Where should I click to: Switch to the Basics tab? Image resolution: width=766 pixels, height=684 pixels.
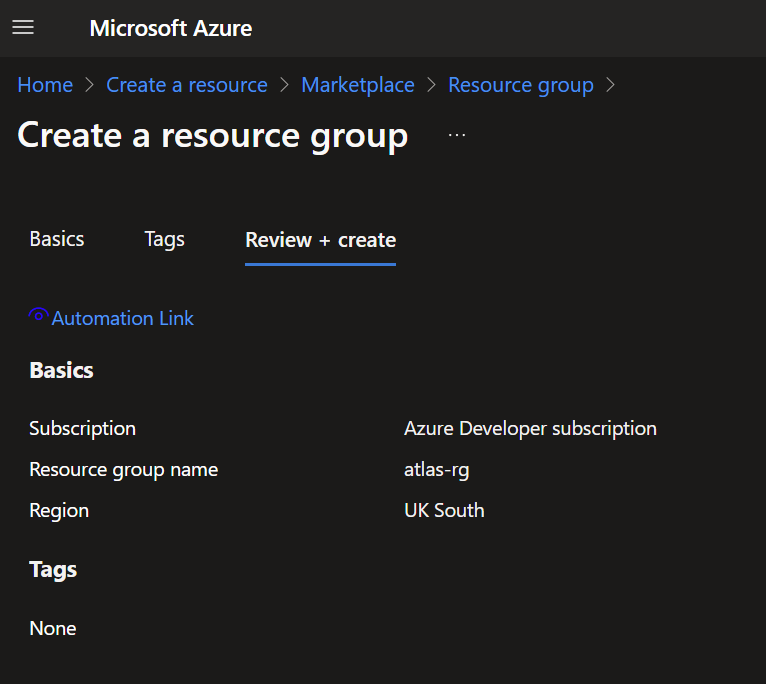point(57,239)
